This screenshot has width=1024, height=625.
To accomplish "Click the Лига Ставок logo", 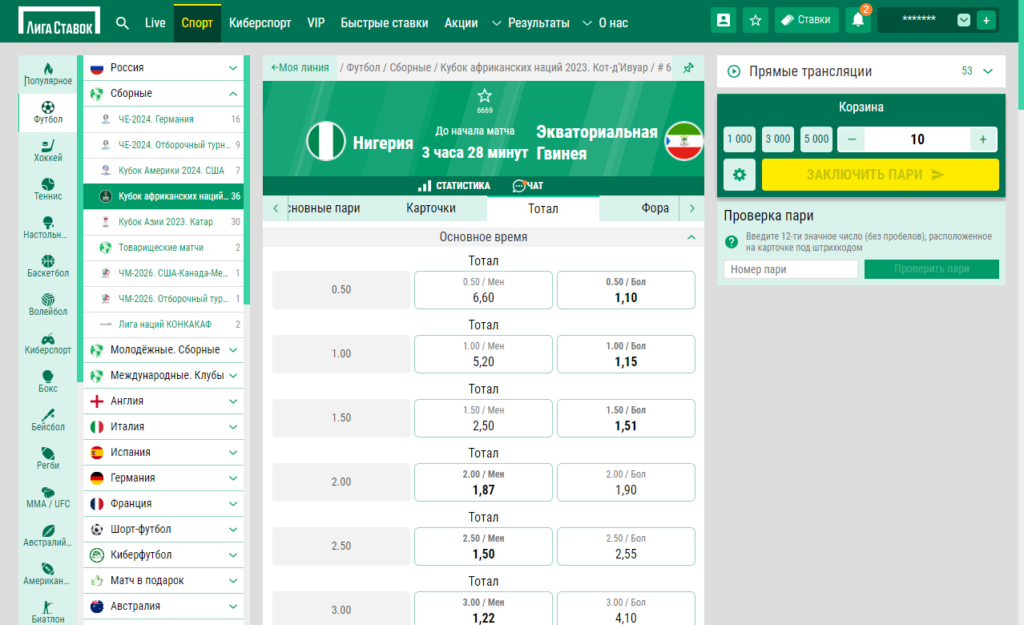I will (59, 21).
